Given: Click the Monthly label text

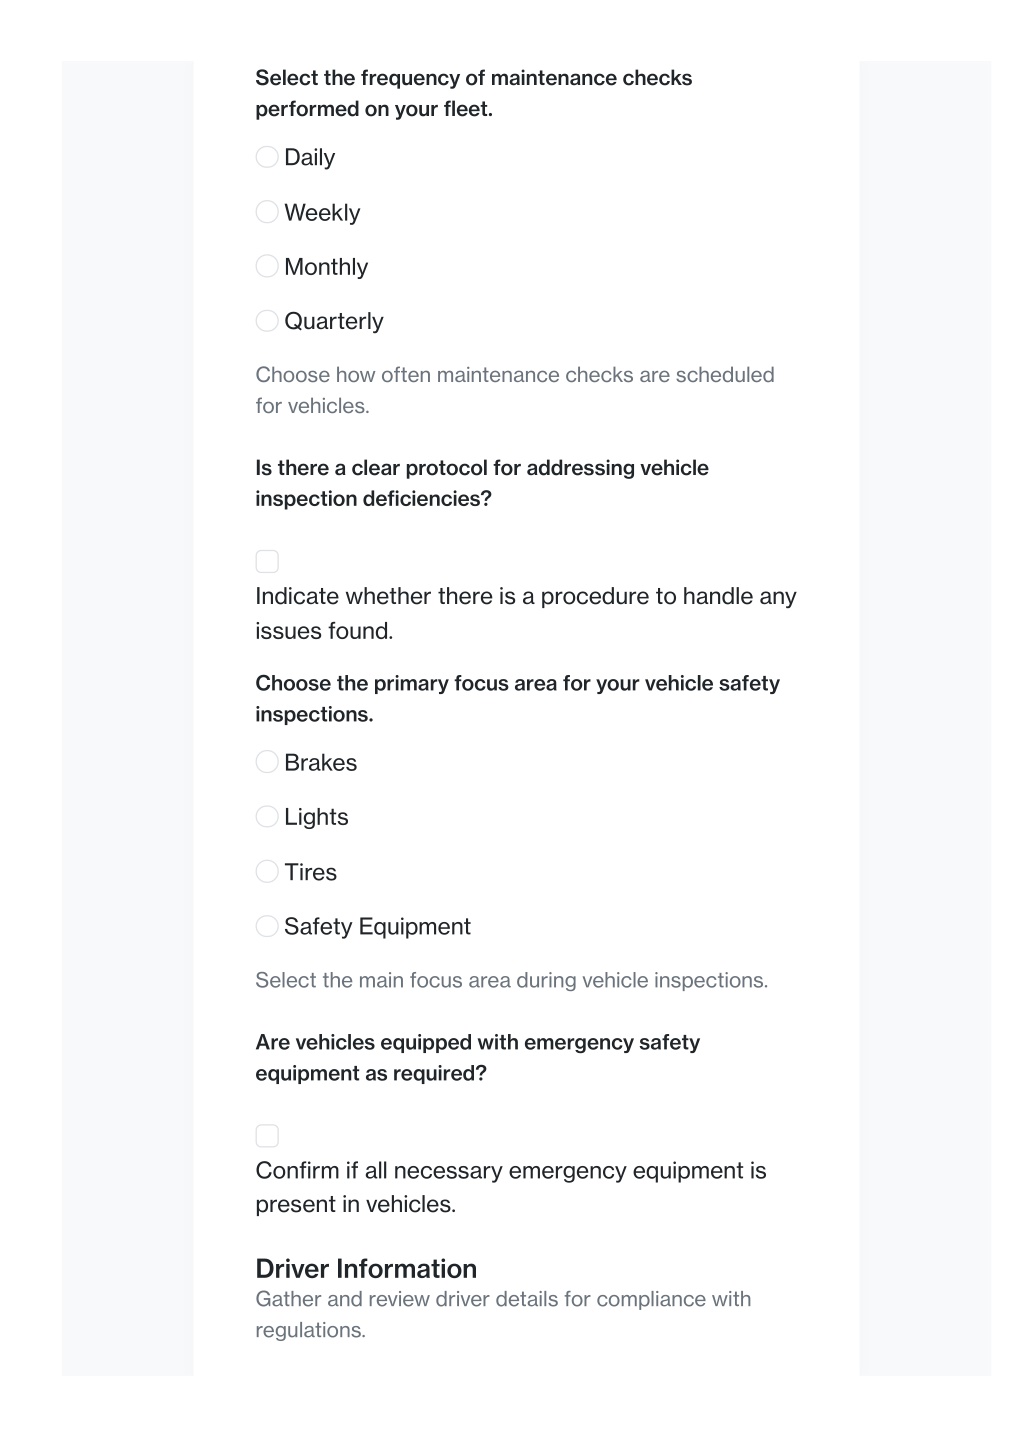Looking at the screenshot, I should coord(326,267).
